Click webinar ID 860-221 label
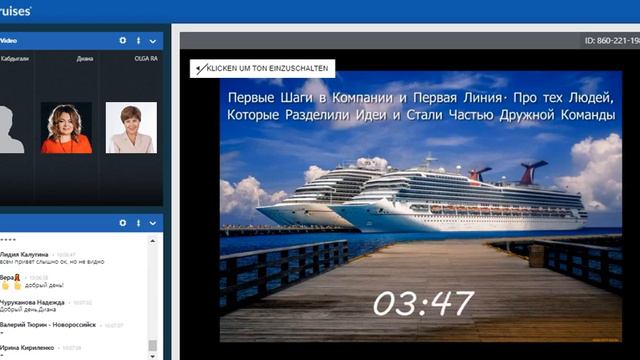Viewport: 640px width, 360px height. [x=612, y=41]
